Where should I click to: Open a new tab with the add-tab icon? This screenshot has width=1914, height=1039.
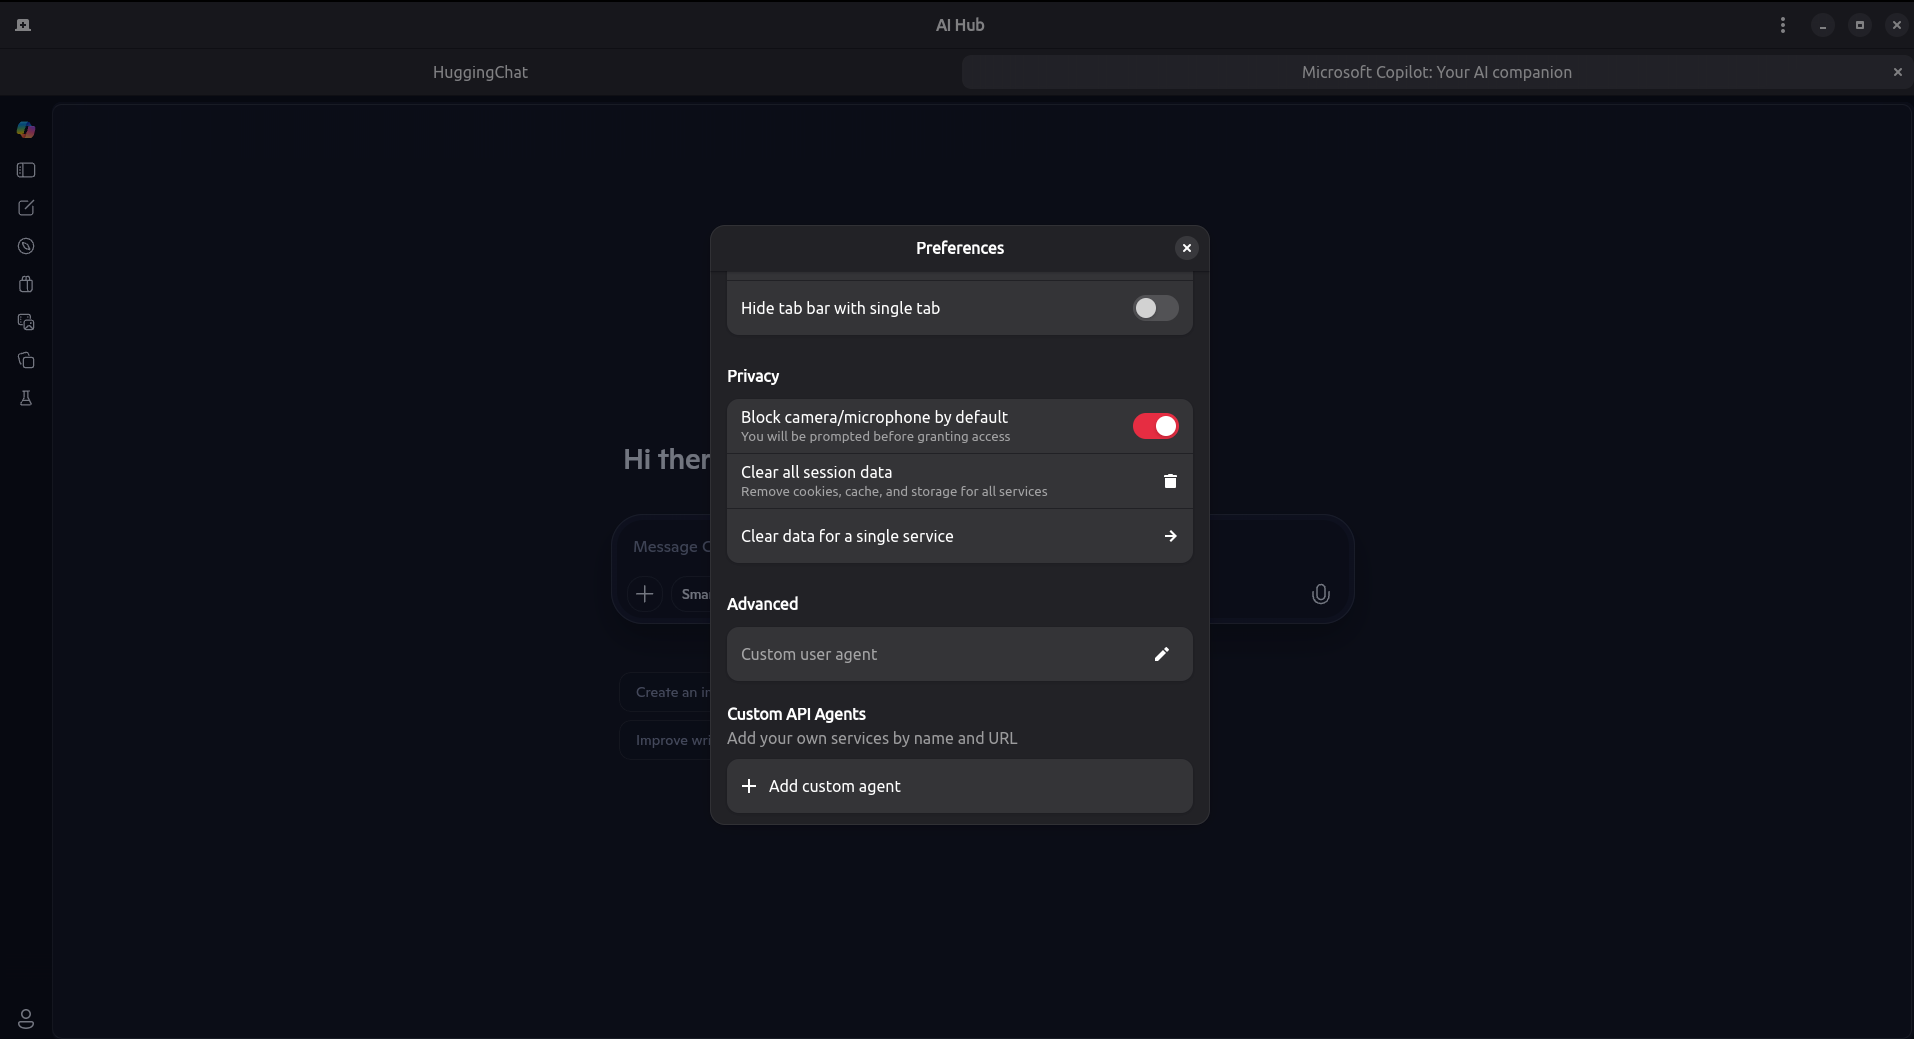pos(22,24)
